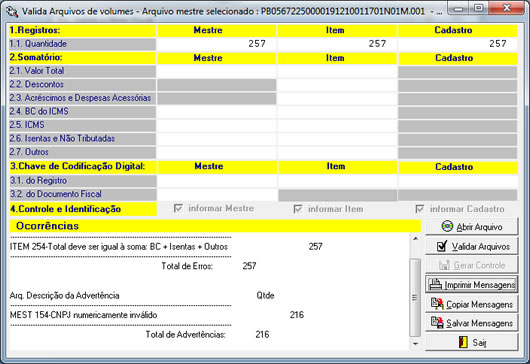Click the Item Acréscimos e Despesas field
This screenshot has width=530, height=364.
(x=337, y=98)
